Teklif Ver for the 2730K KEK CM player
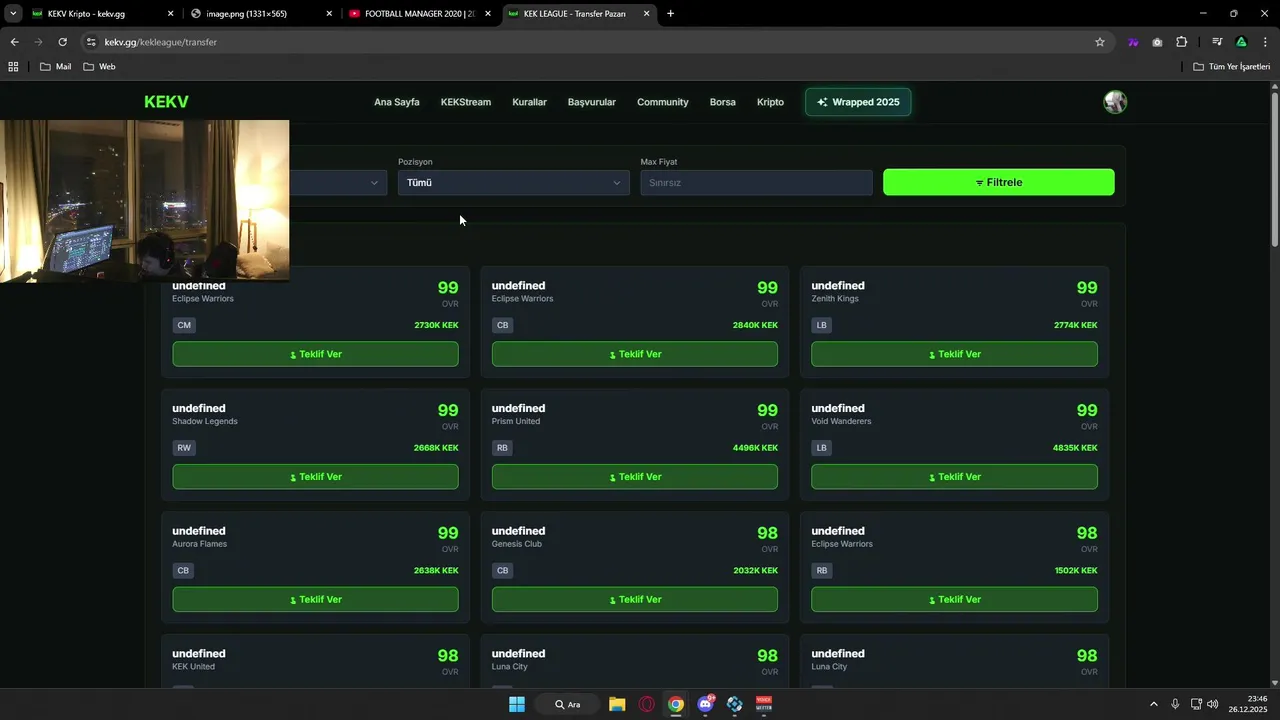This screenshot has height=720, width=1280. point(315,354)
